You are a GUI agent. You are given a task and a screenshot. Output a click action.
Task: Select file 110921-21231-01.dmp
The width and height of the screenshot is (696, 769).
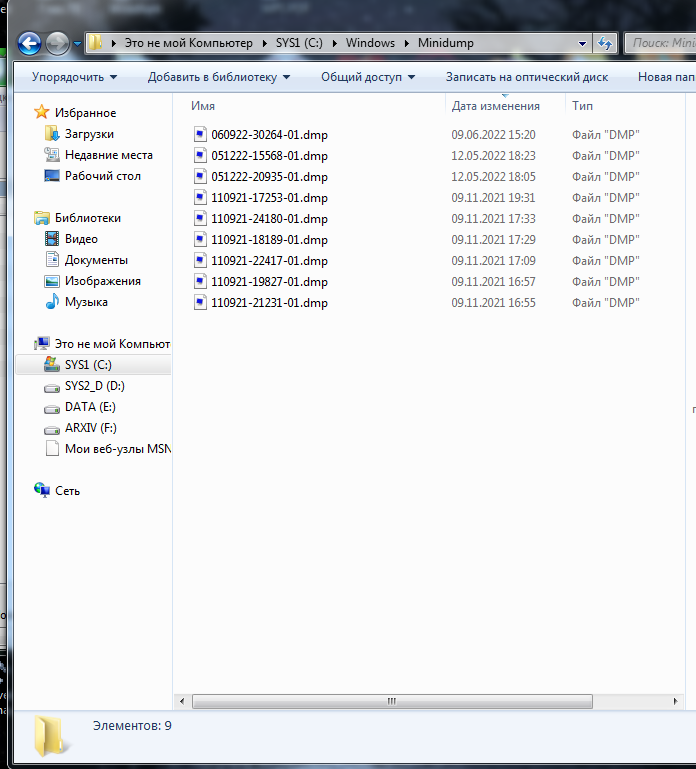[x=269, y=303]
